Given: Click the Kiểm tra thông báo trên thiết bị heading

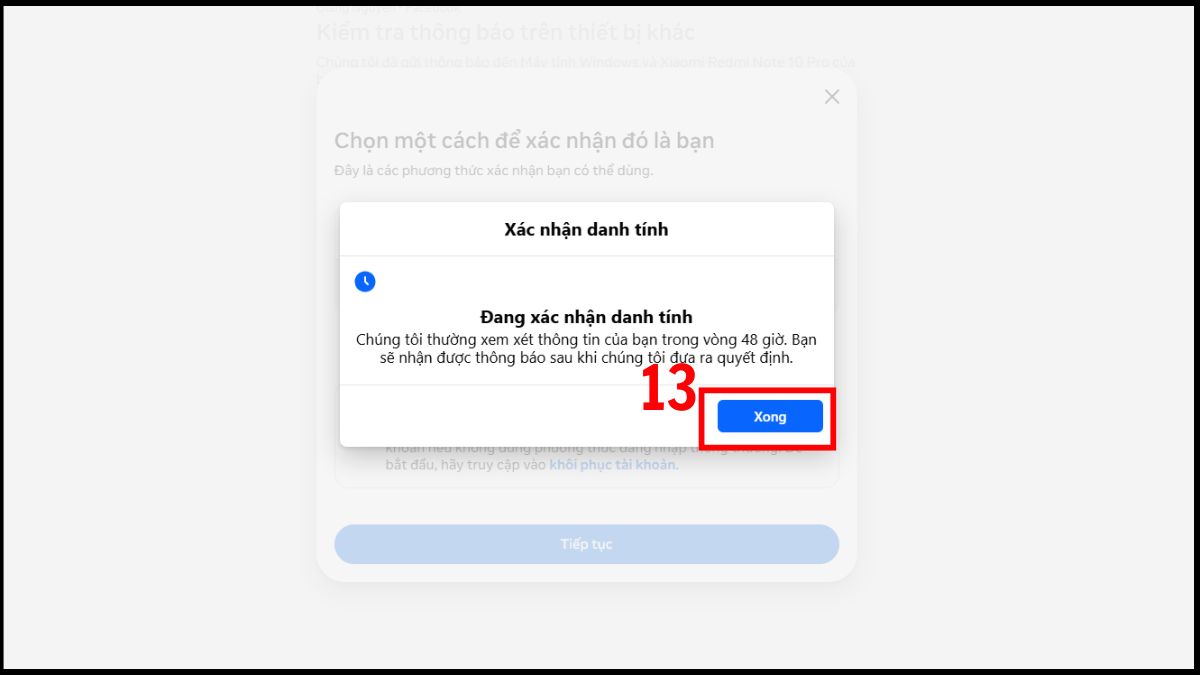Looking at the screenshot, I should pos(505,32).
